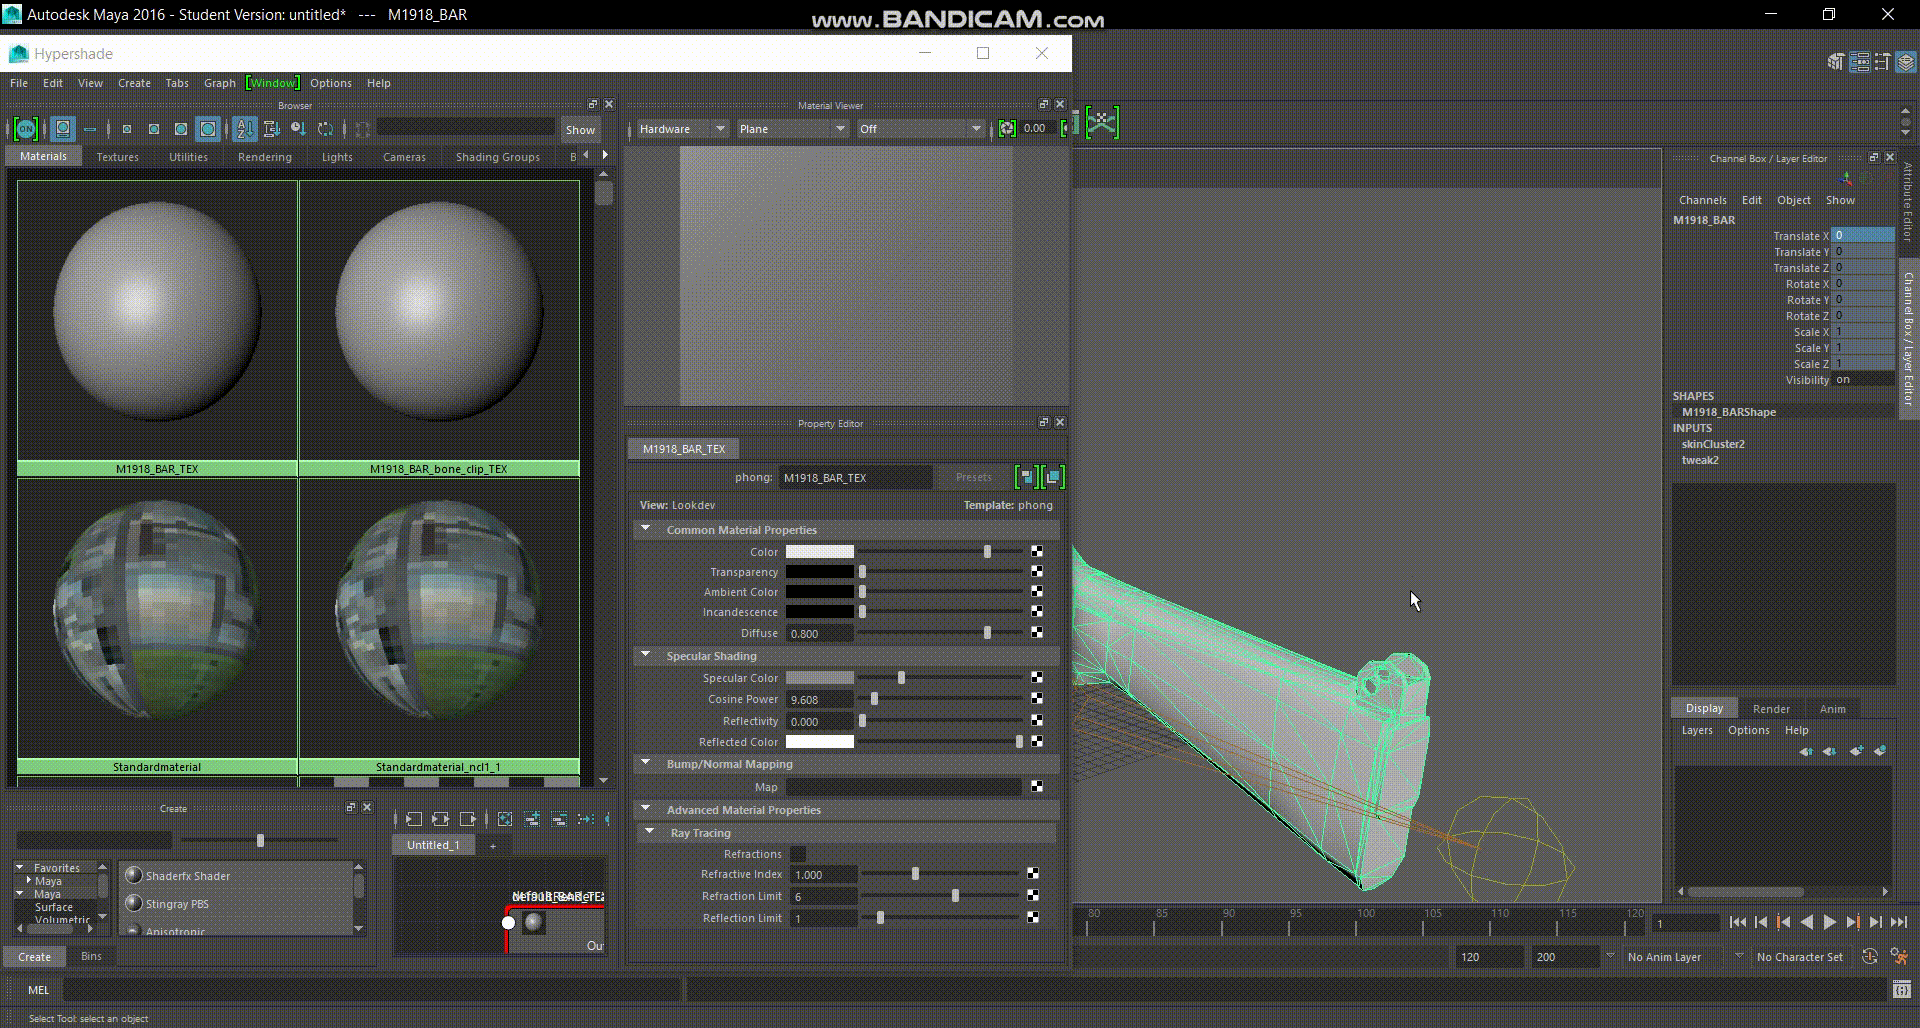Click the Diffuse slider handle
This screenshot has height=1028, width=1920.
point(987,633)
